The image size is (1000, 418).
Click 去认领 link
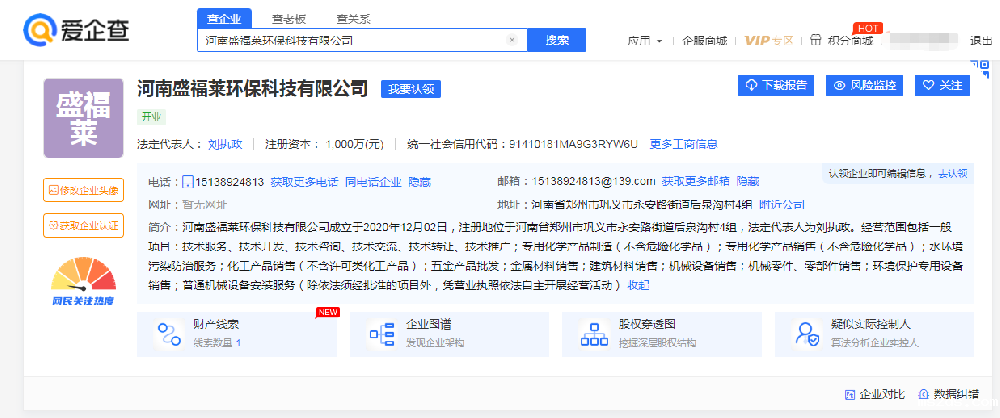click(952, 173)
